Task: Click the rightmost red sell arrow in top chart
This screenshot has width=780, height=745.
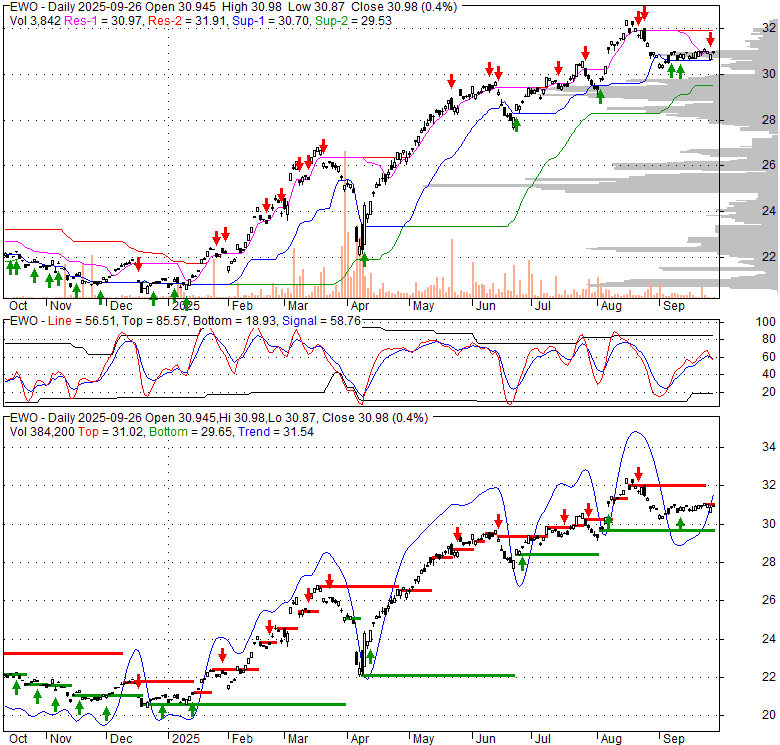Action: (x=711, y=39)
